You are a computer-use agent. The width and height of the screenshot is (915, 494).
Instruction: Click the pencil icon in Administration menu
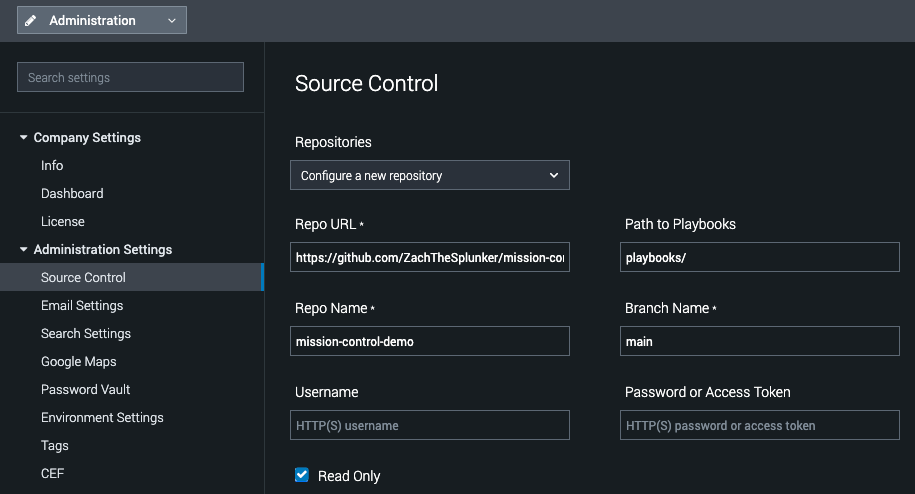pyautogui.click(x=31, y=20)
